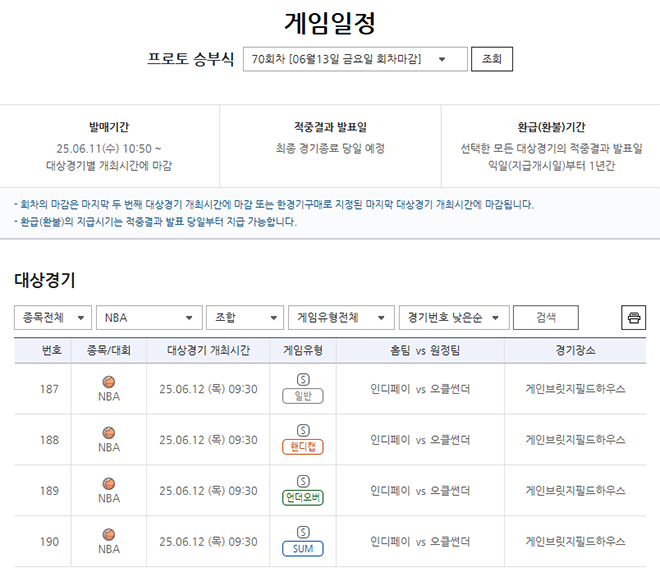Open the 70회차 round selection dropdown
Screen dimensions: 660x572
point(355,59)
